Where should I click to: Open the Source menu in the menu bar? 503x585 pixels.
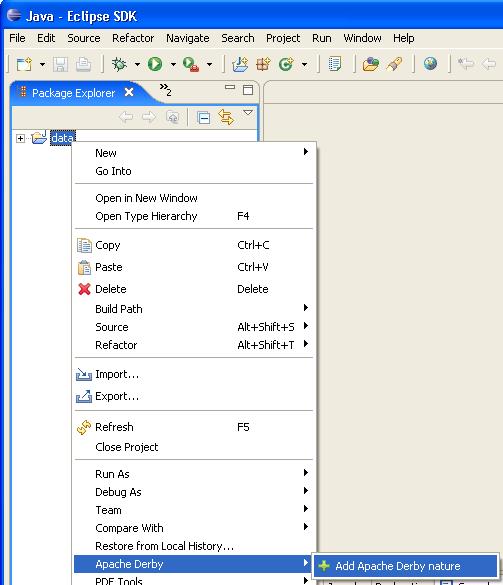click(x=84, y=38)
